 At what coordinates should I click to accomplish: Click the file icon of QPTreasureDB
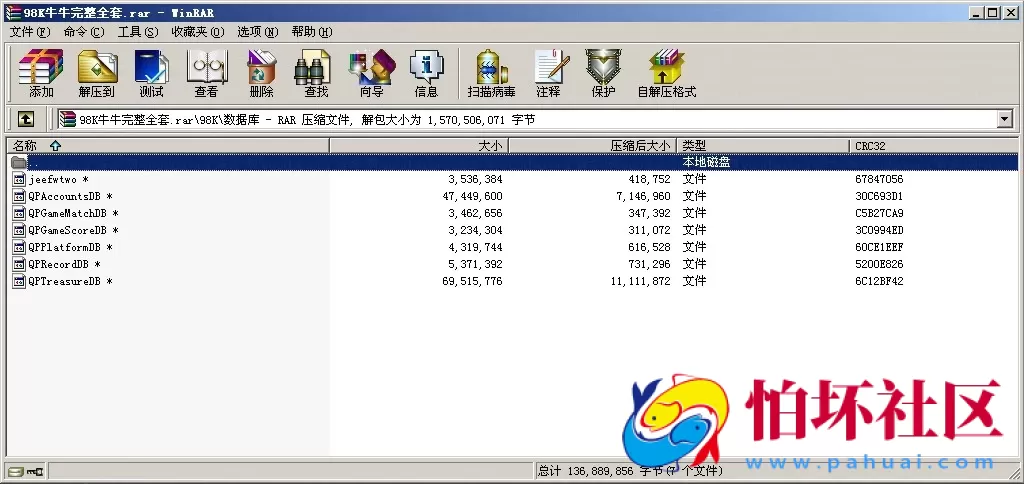pyautogui.click(x=19, y=282)
